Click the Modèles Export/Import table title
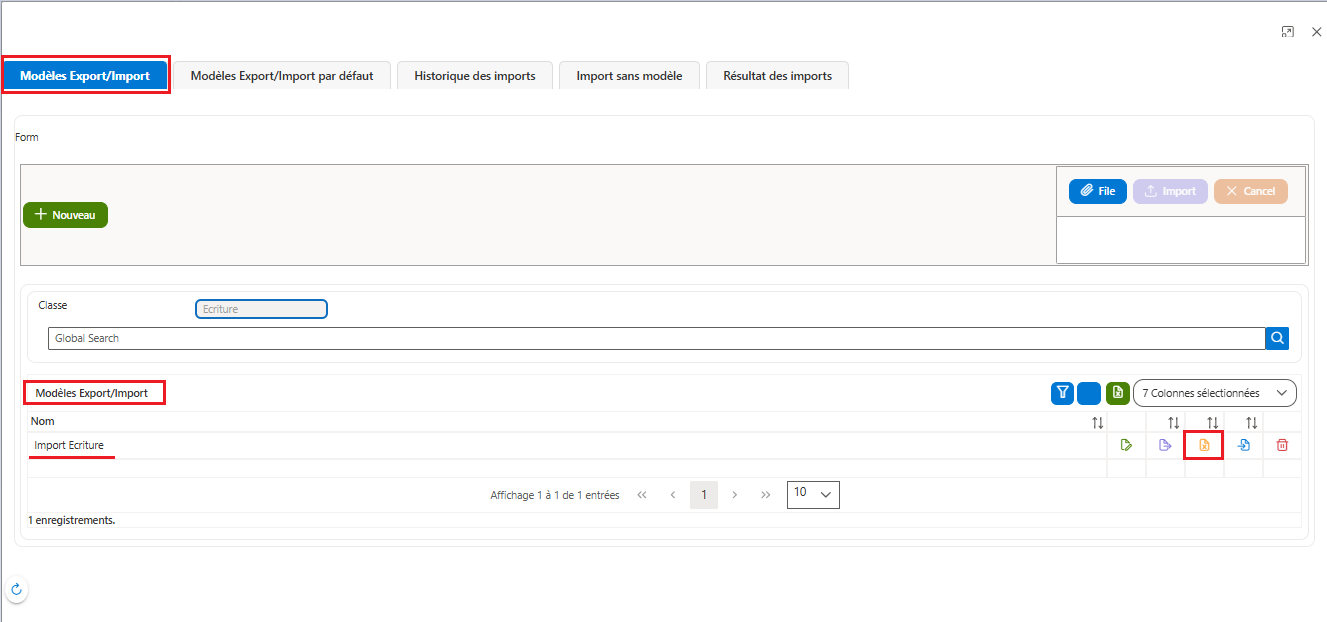Image resolution: width=1327 pixels, height=622 pixels. [x=92, y=393]
